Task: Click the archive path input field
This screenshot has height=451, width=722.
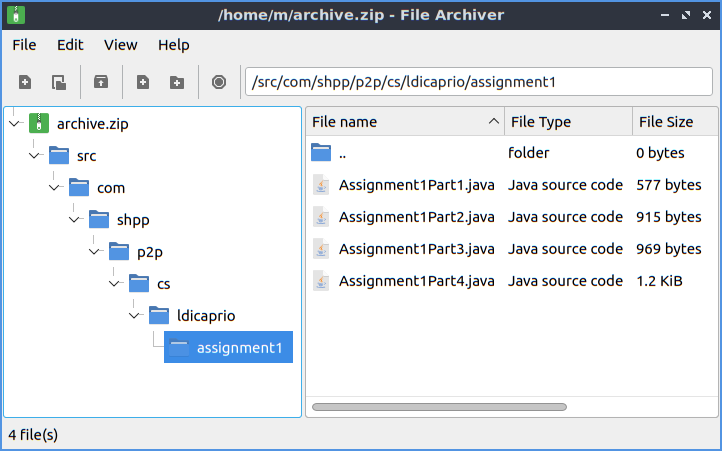Action: (478, 82)
